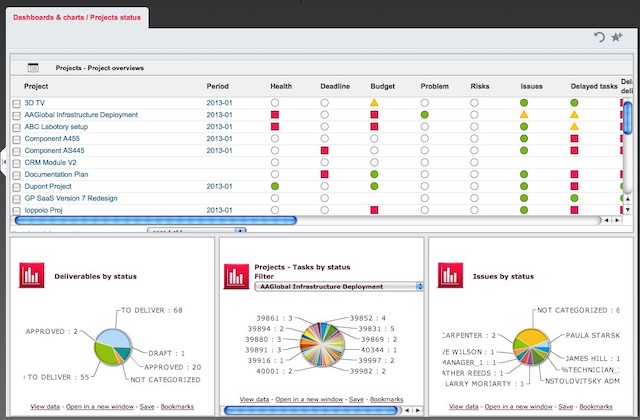This screenshot has width=640, height=420.
Task: Click the red Health square for ABC Labotory setup
Action: [x=275, y=127]
